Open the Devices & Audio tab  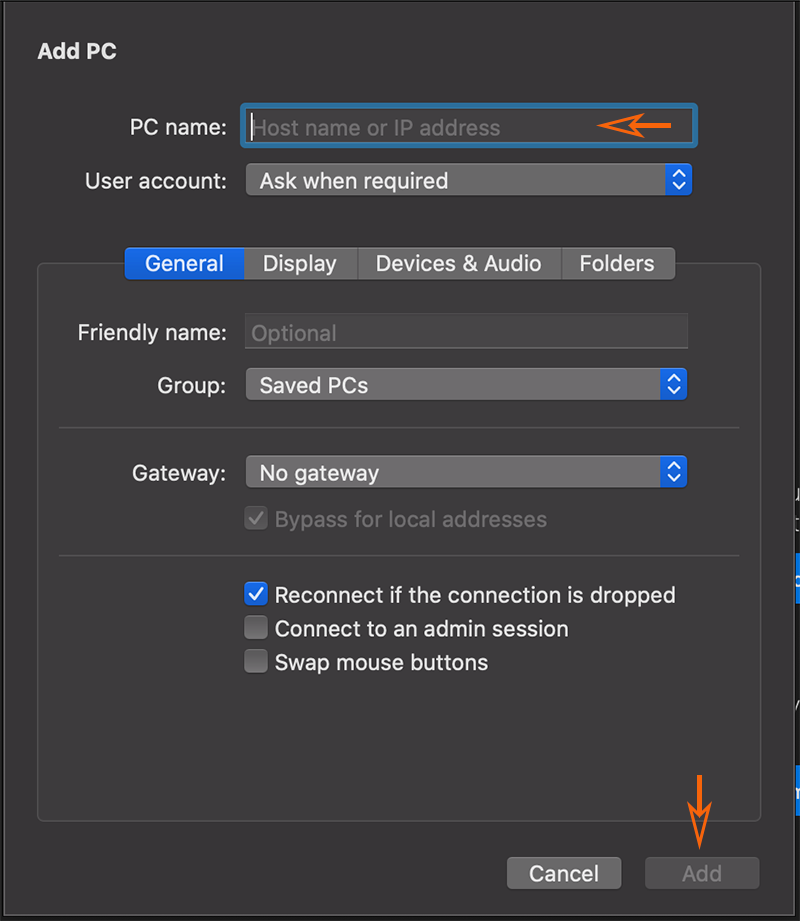[458, 263]
